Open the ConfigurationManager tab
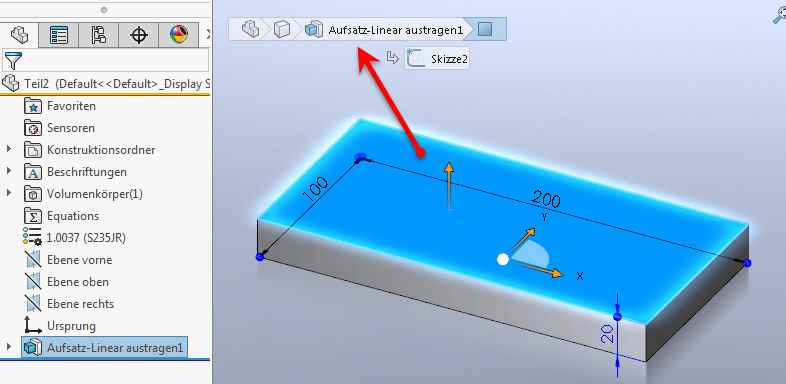This screenshot has height=384, width=786. pyautogui.click(x=98, y=35)
